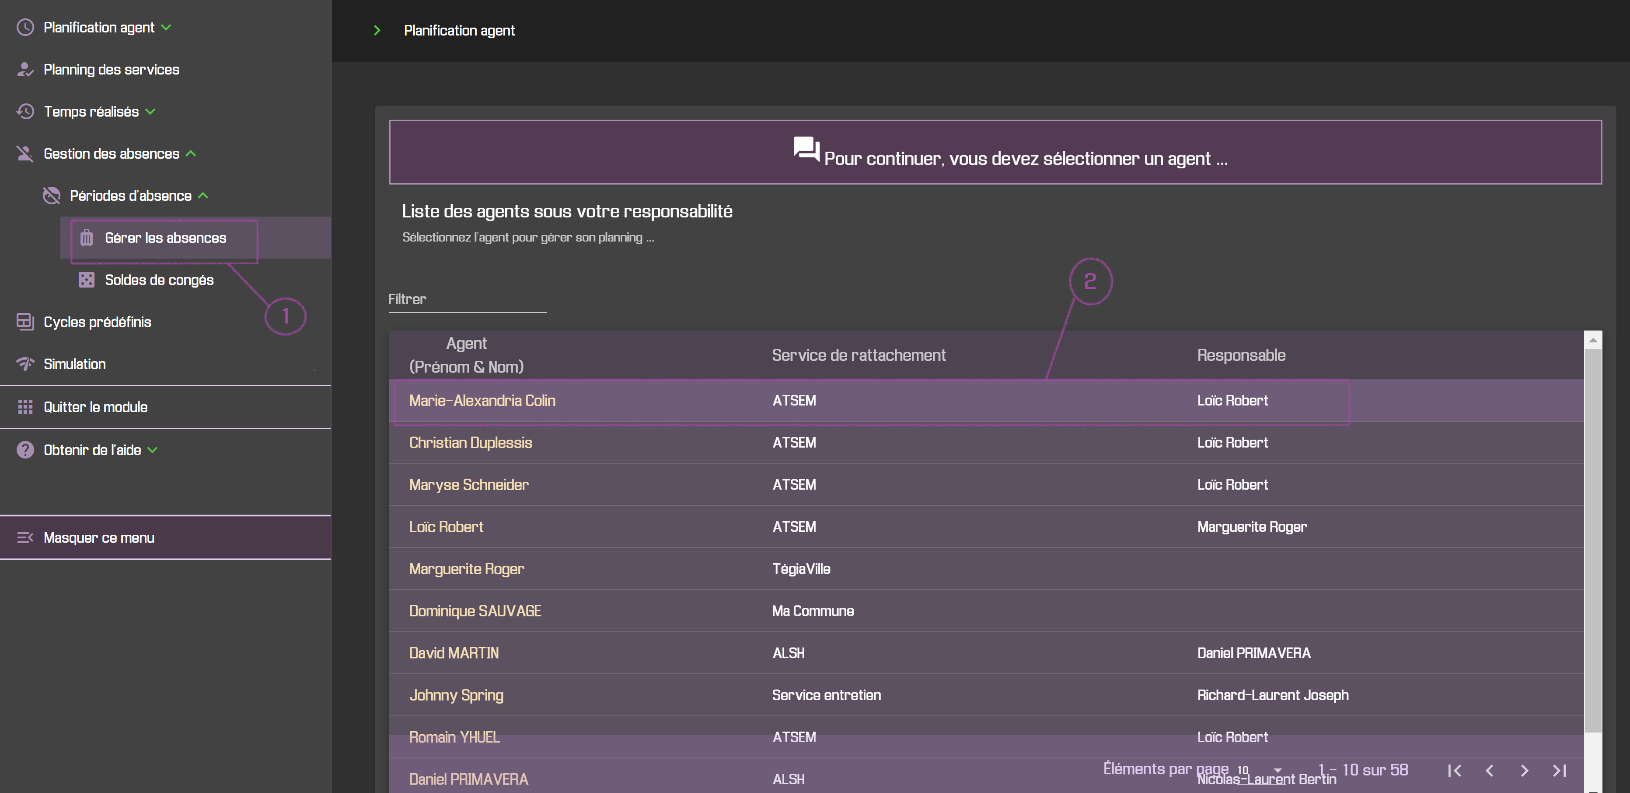
Task: Click the ALSH cell in David MARTIN row
Action: [788, 653]
